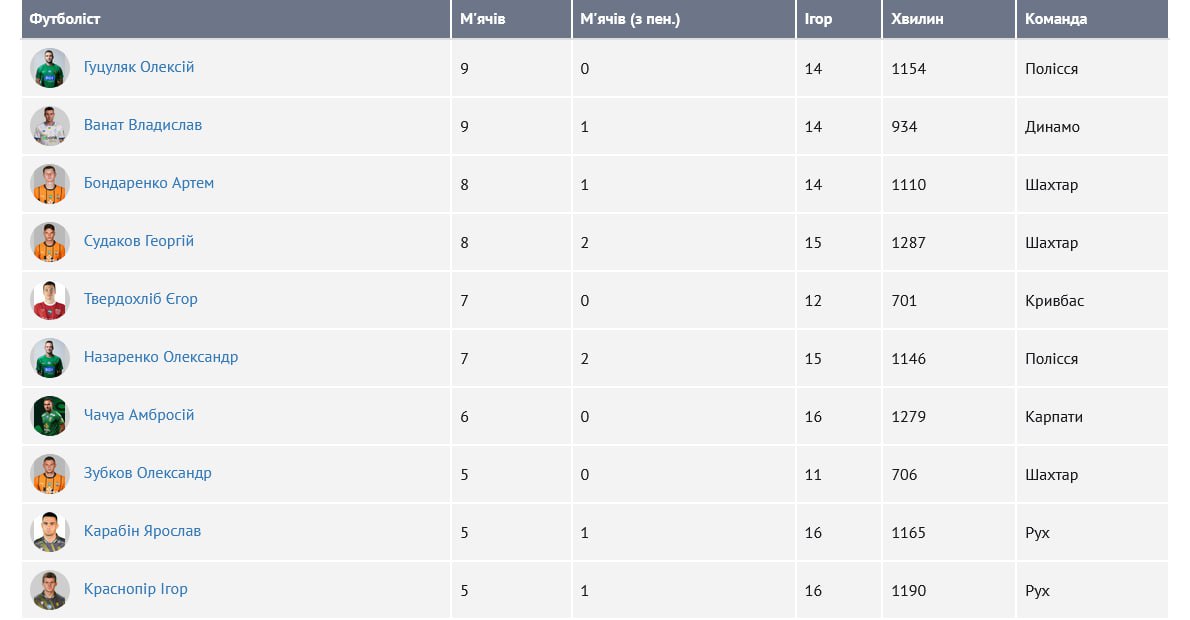Open Гуцуляк Олексій player link
1190x620 pixels.
tap(139, 67)
